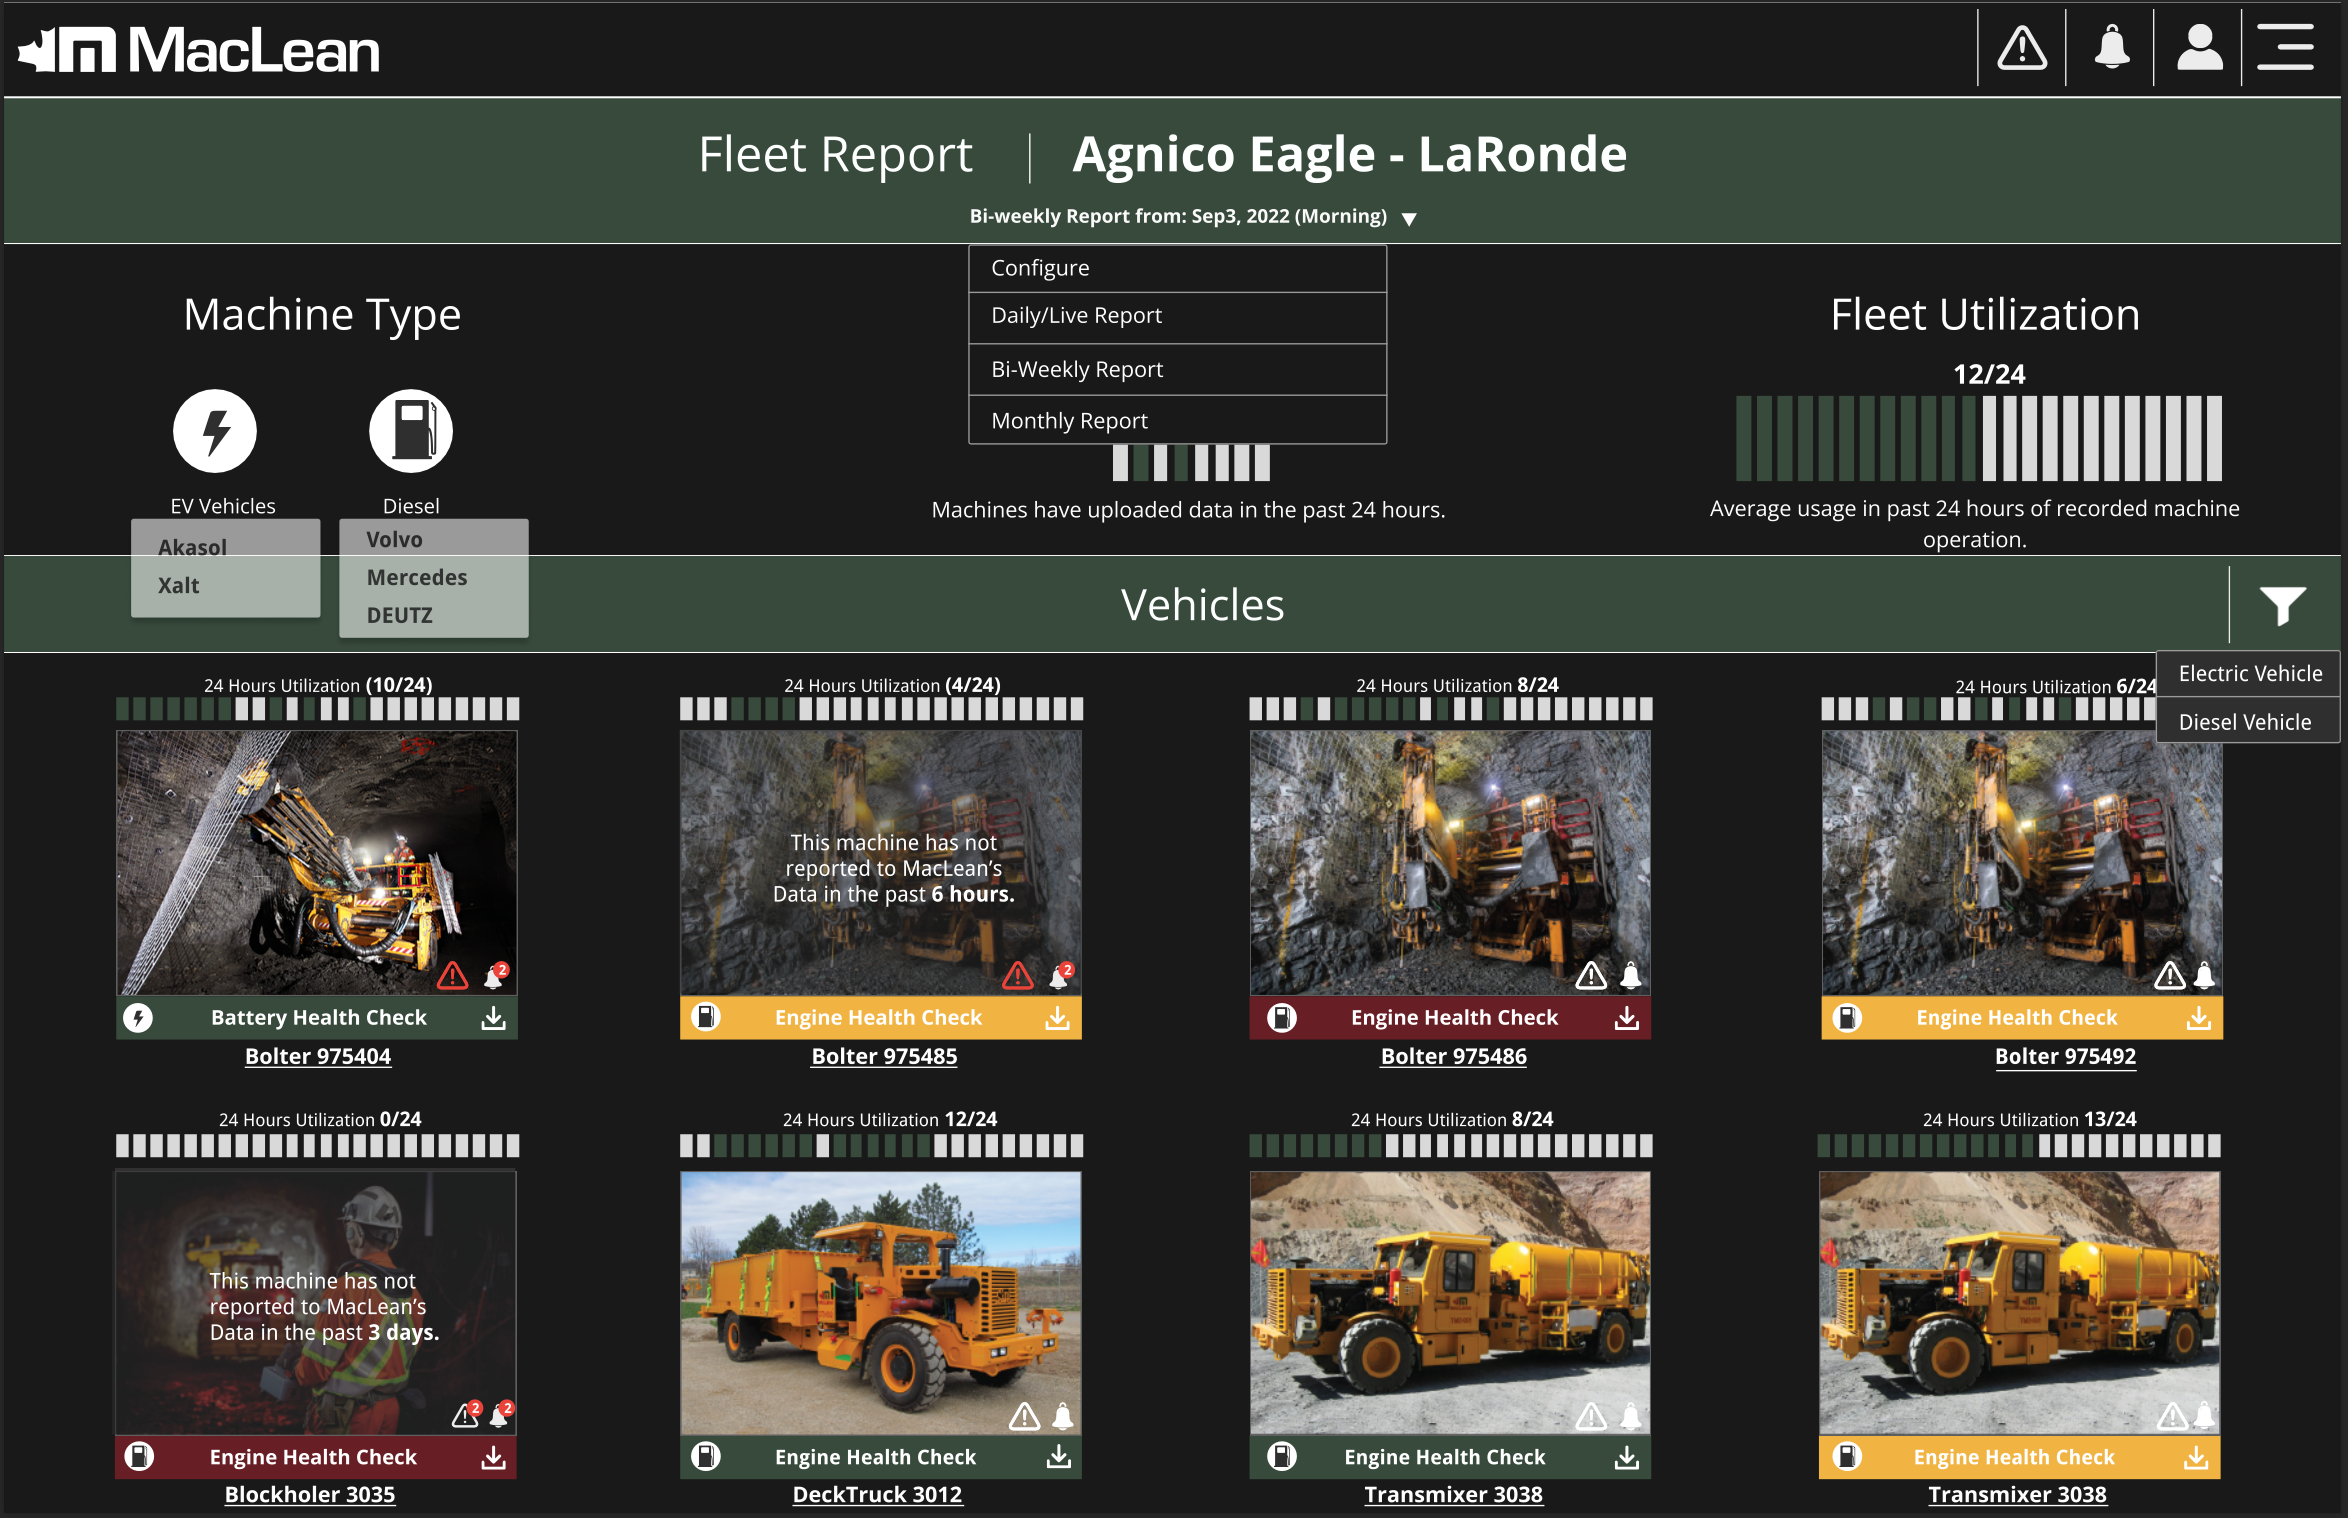This screenshot has width=2348, height=1518.
Task: Click the filter icon on the Vehicles bar
Action: coord(2283,604)
